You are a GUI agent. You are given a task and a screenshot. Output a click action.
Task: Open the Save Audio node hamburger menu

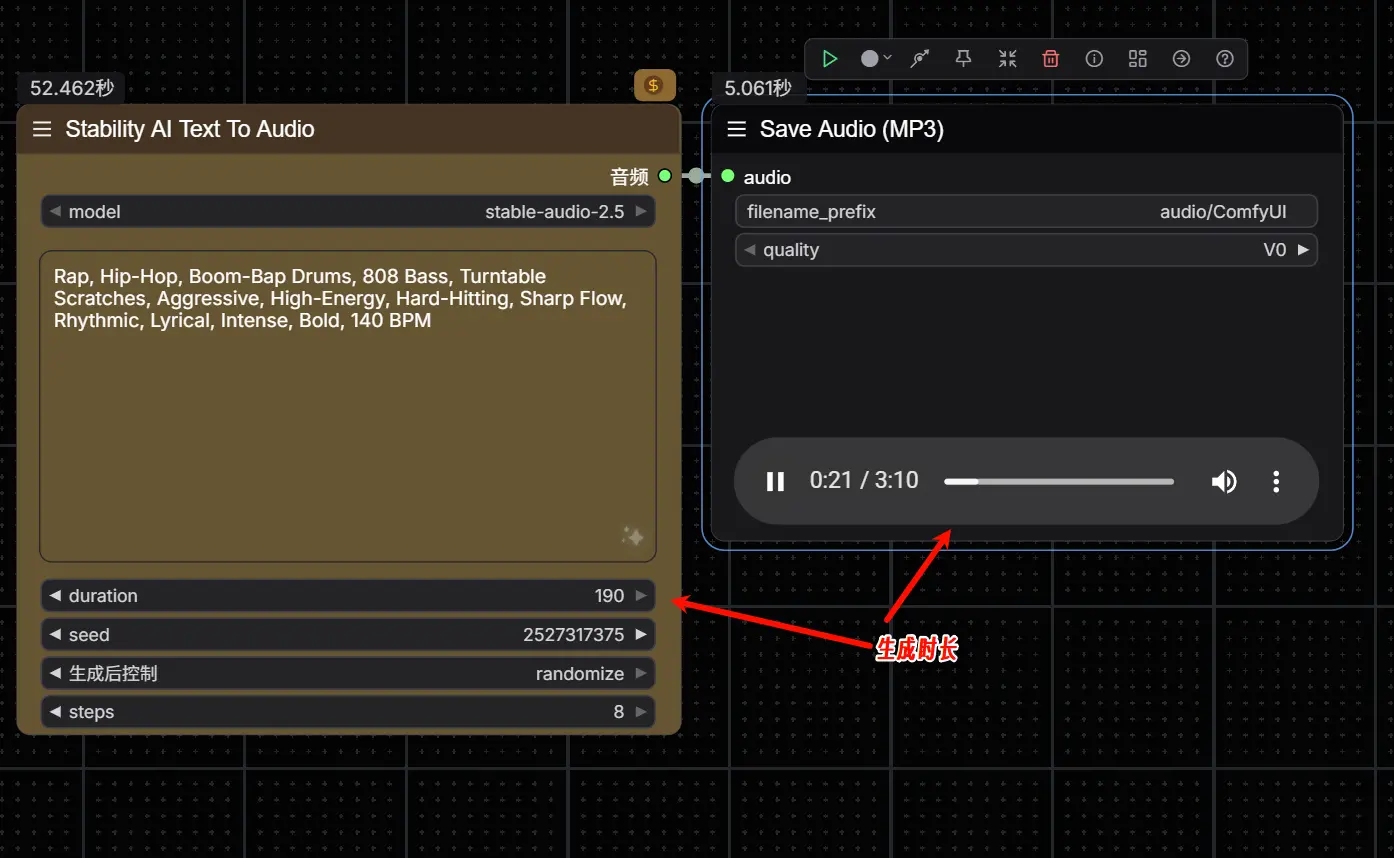(x=736, y=129)
